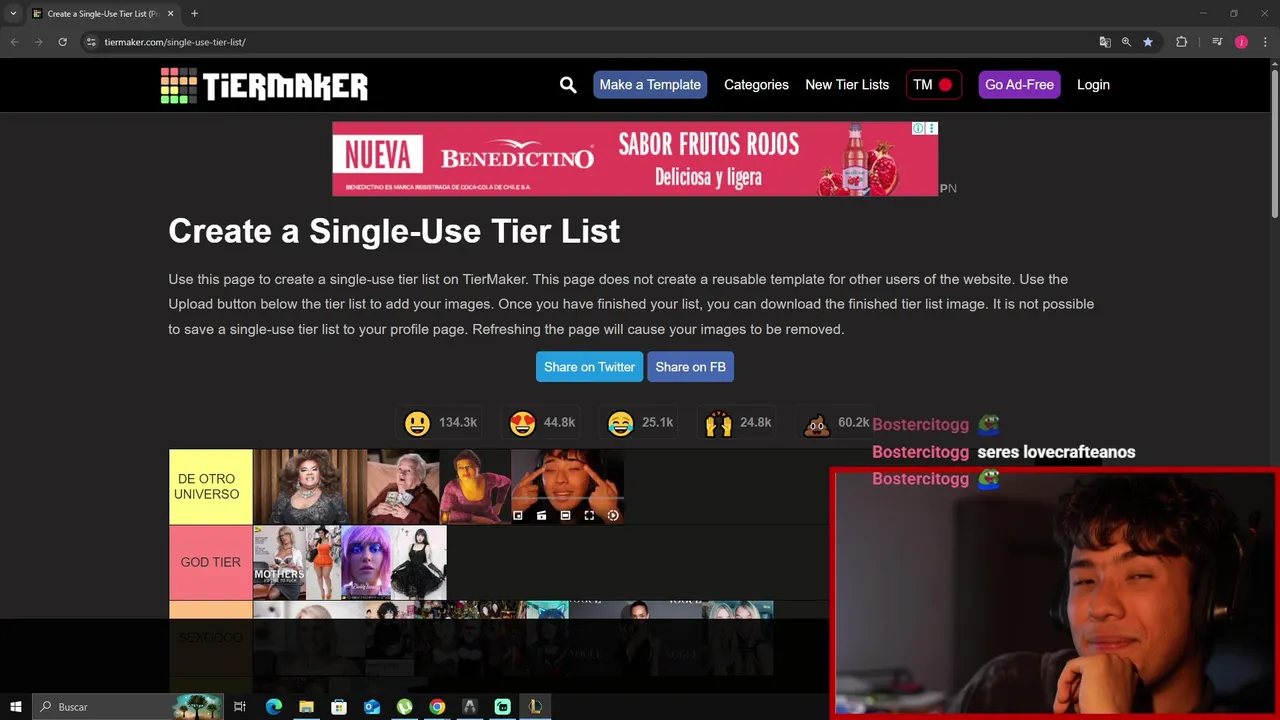Click the TM red-dot button
The width and height of the screenshot is (1280, 720).
(934, 85)
